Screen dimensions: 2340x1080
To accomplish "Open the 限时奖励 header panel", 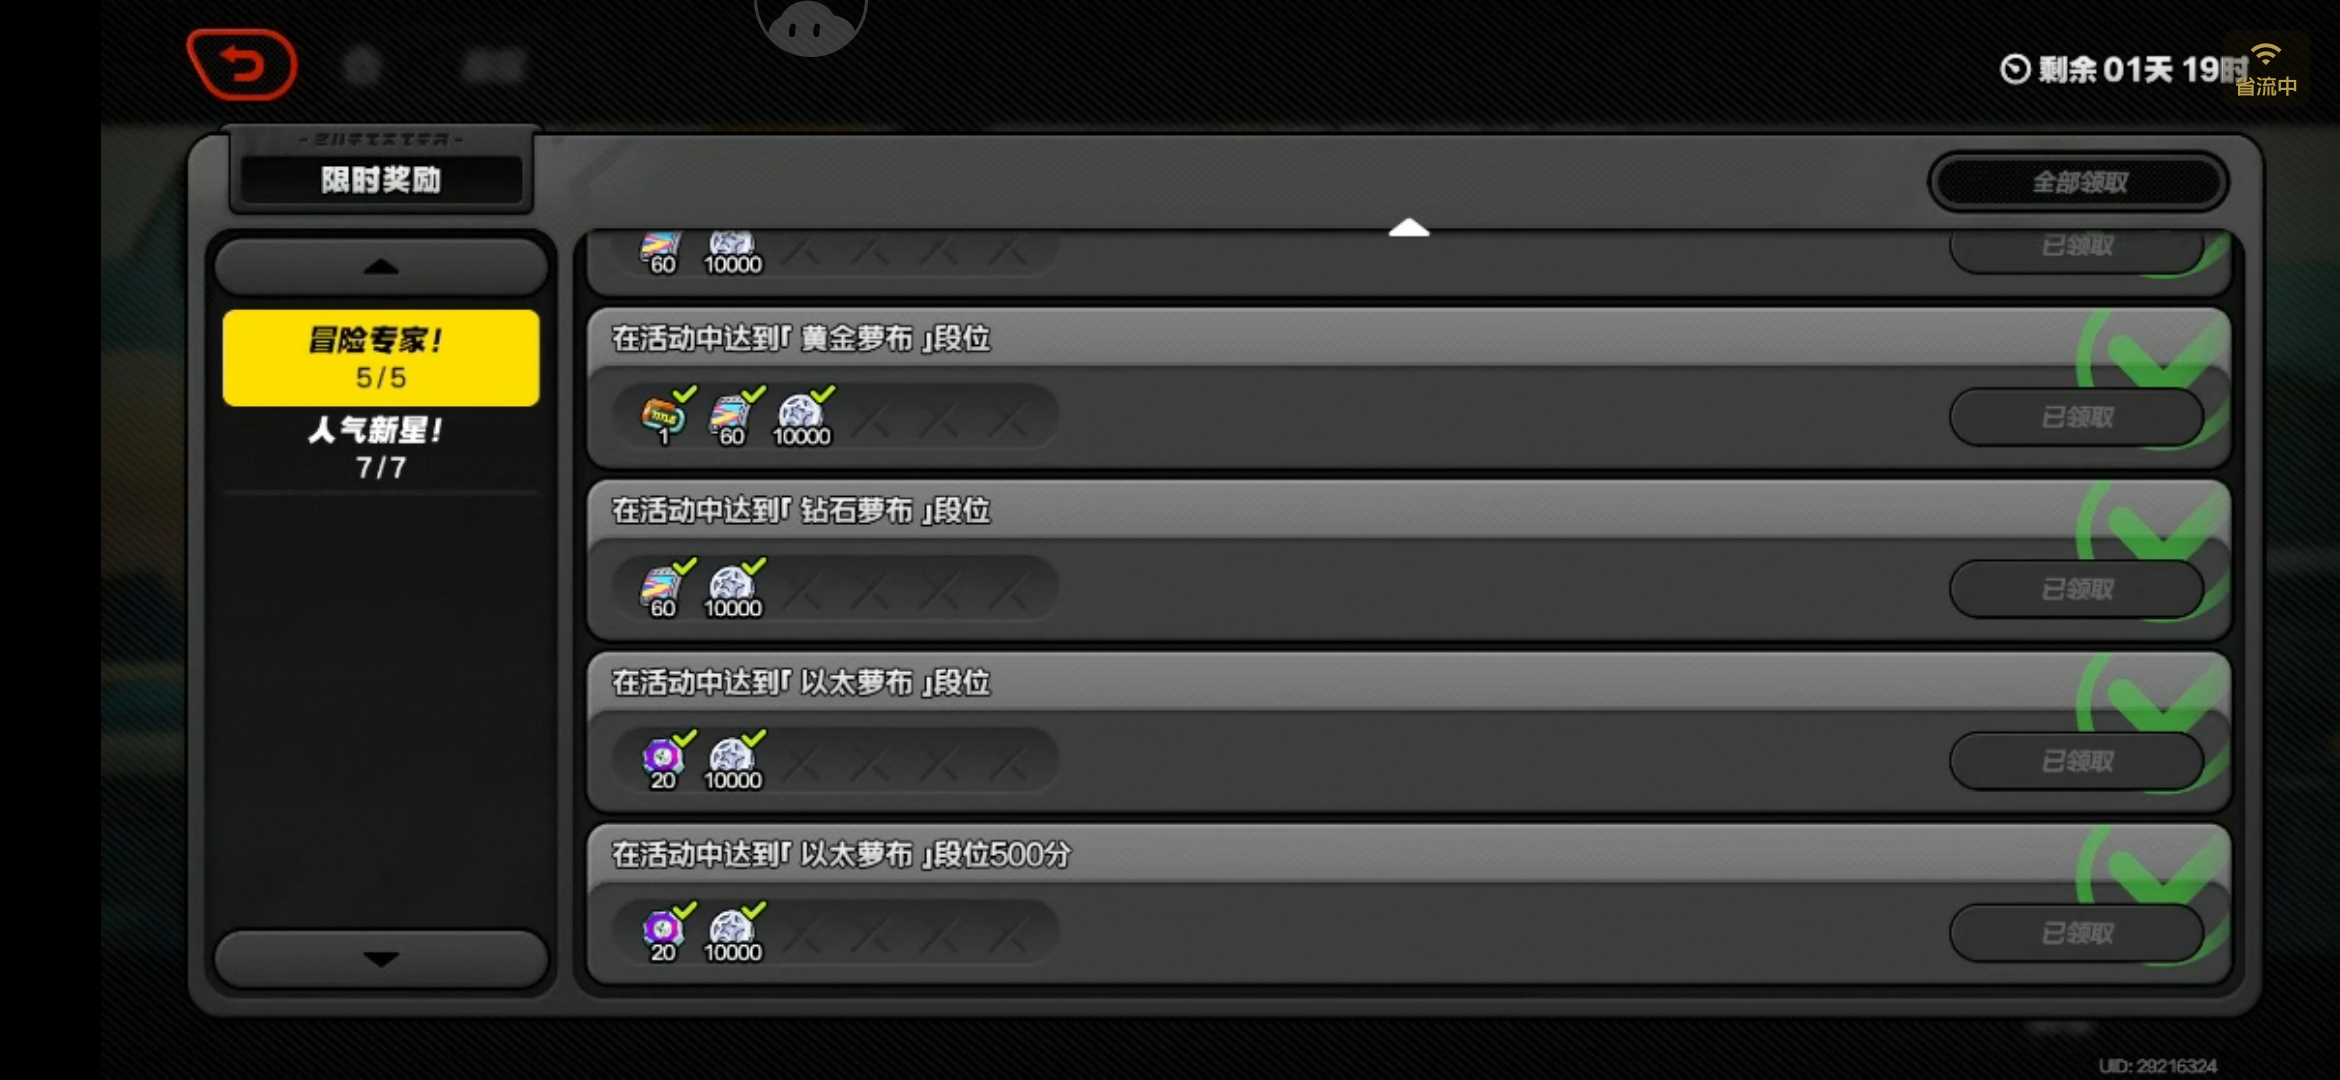I will pos(381,180).
